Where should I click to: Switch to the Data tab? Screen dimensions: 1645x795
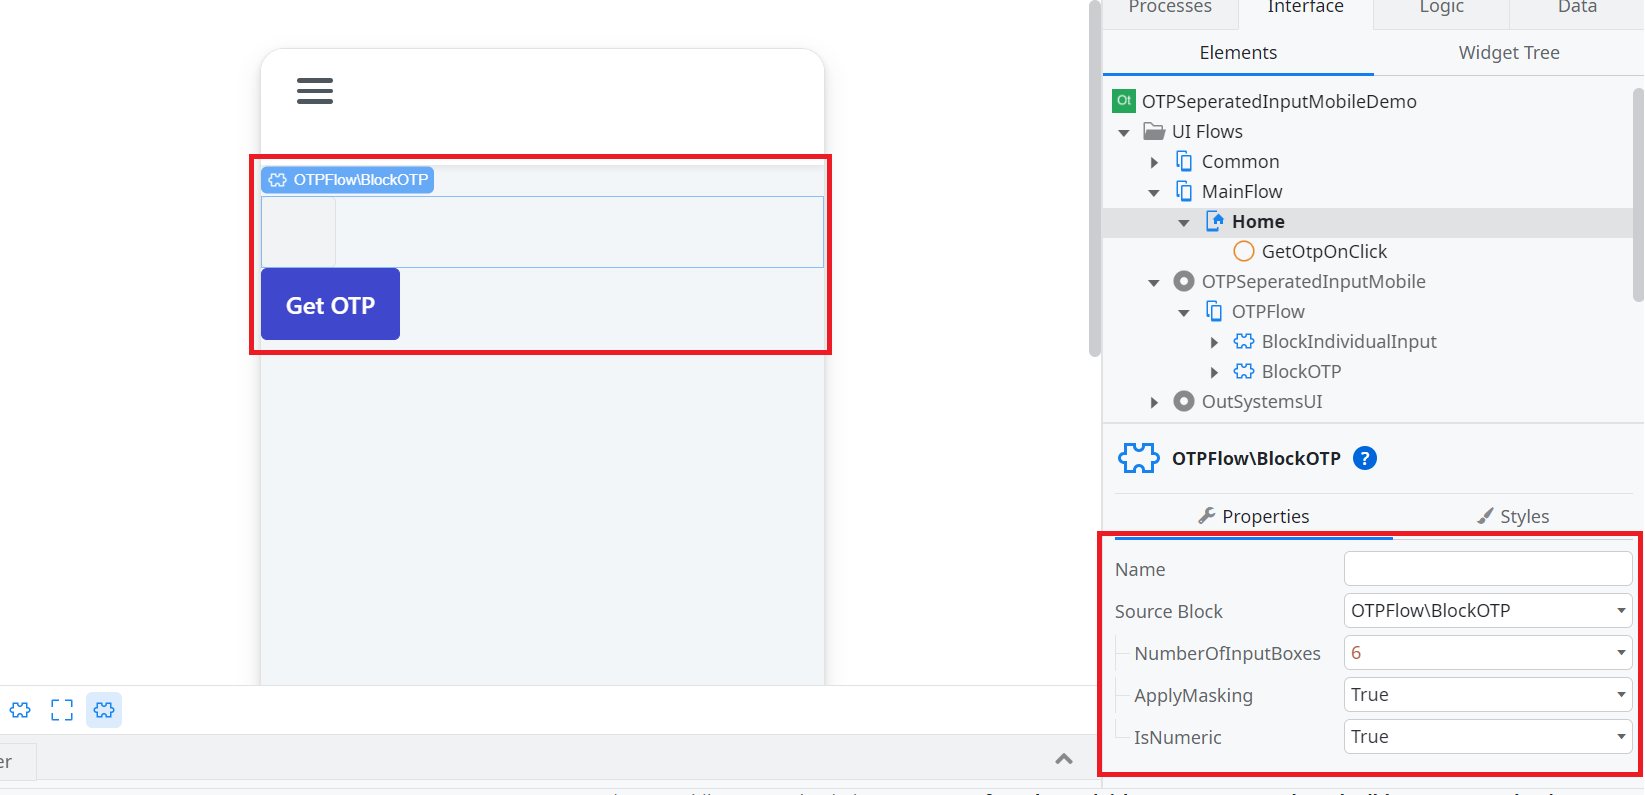(x=1577, y=8)
